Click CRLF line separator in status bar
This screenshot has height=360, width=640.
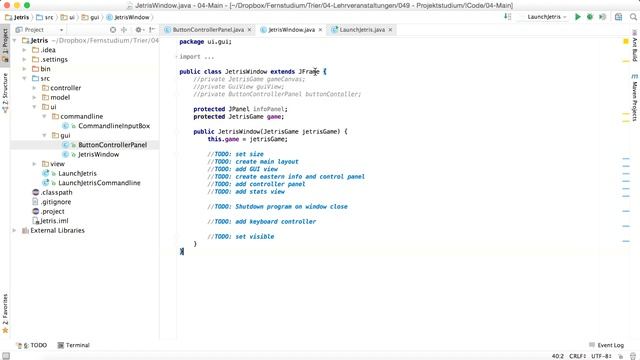click(578, 356)
